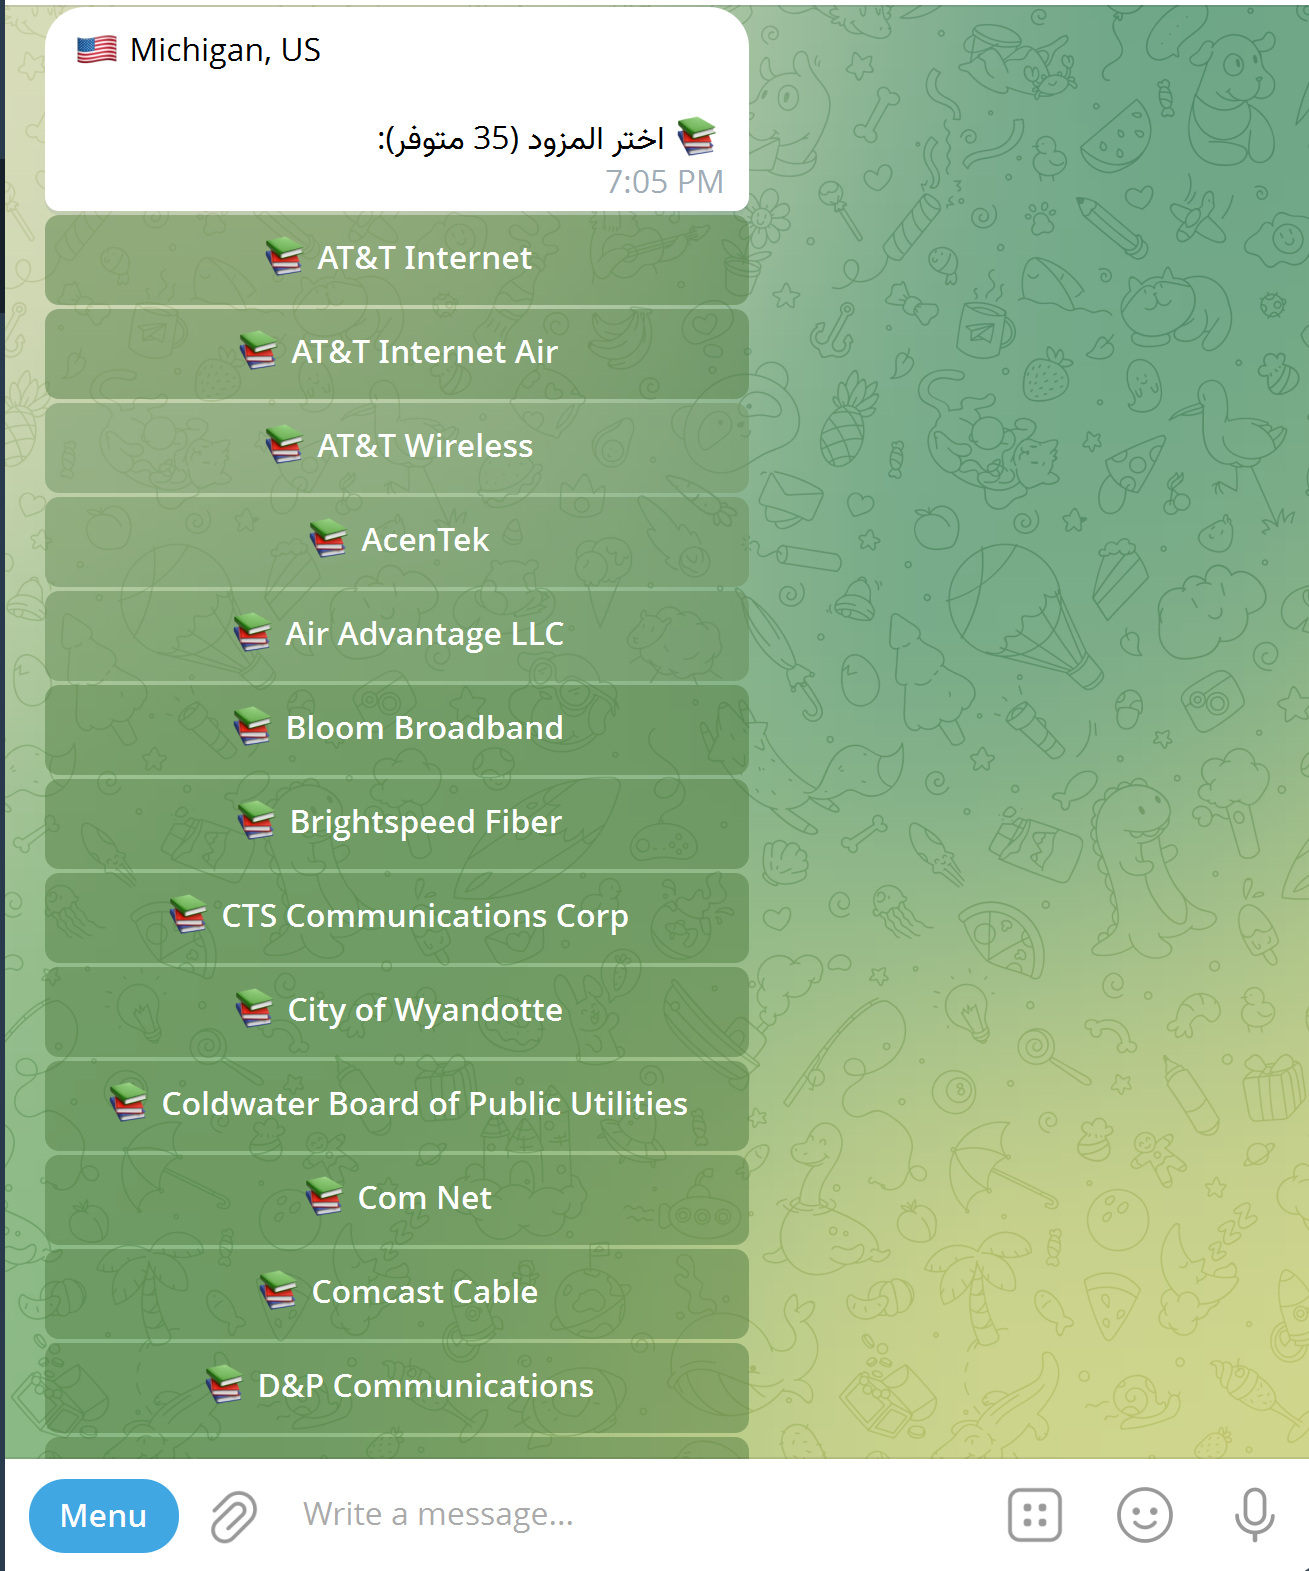
Task: Choose Air Advantage LLC provider
Action: coord(397,635)
